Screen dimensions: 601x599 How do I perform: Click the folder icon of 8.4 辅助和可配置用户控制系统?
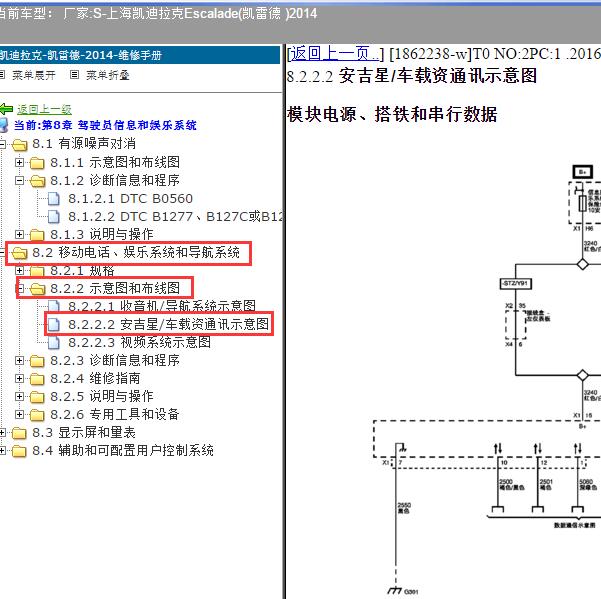(19, 451)
